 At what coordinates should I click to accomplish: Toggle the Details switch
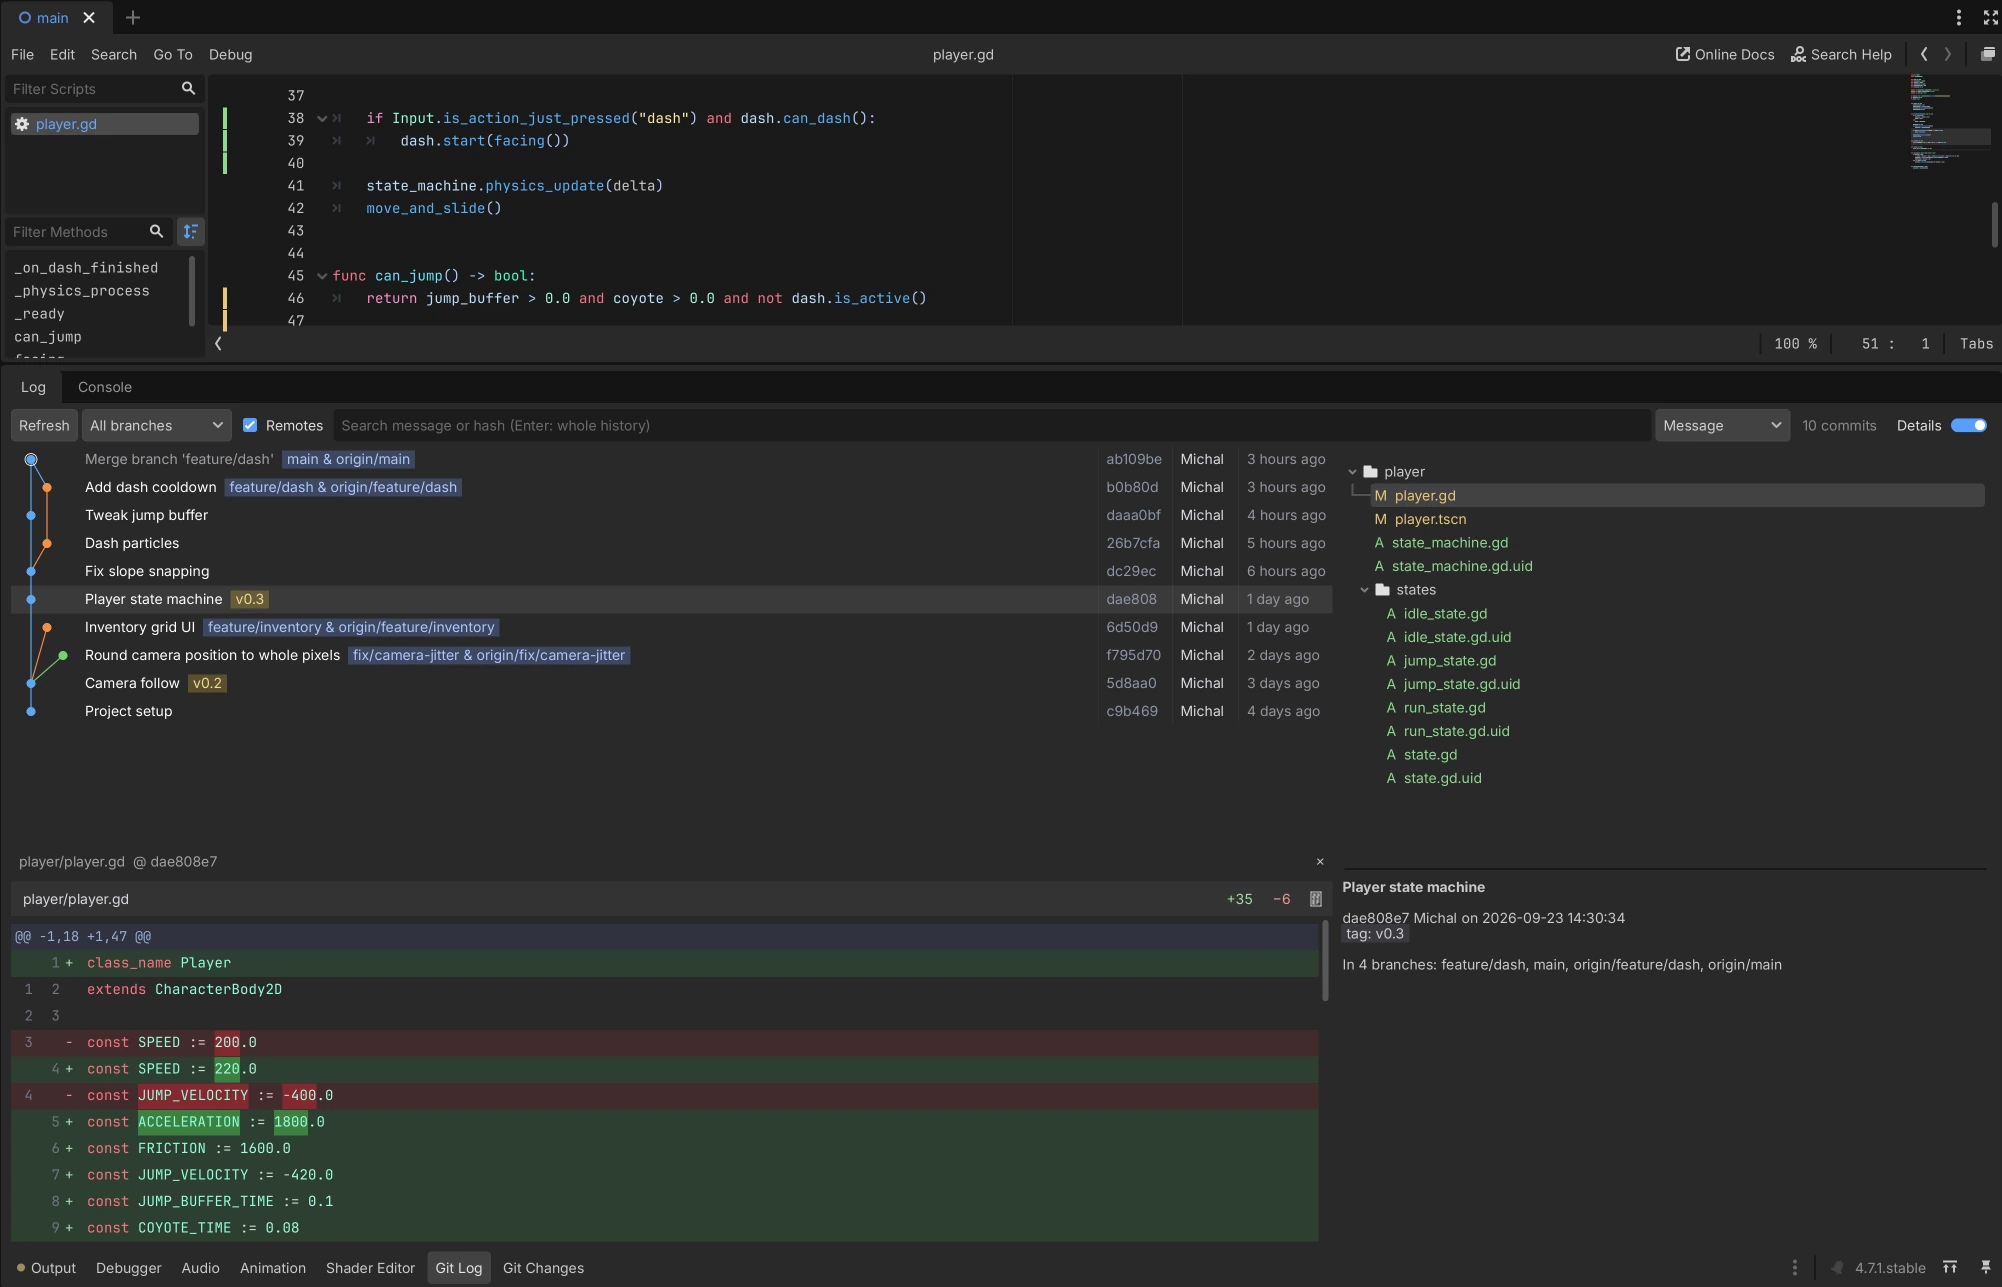1969,426
